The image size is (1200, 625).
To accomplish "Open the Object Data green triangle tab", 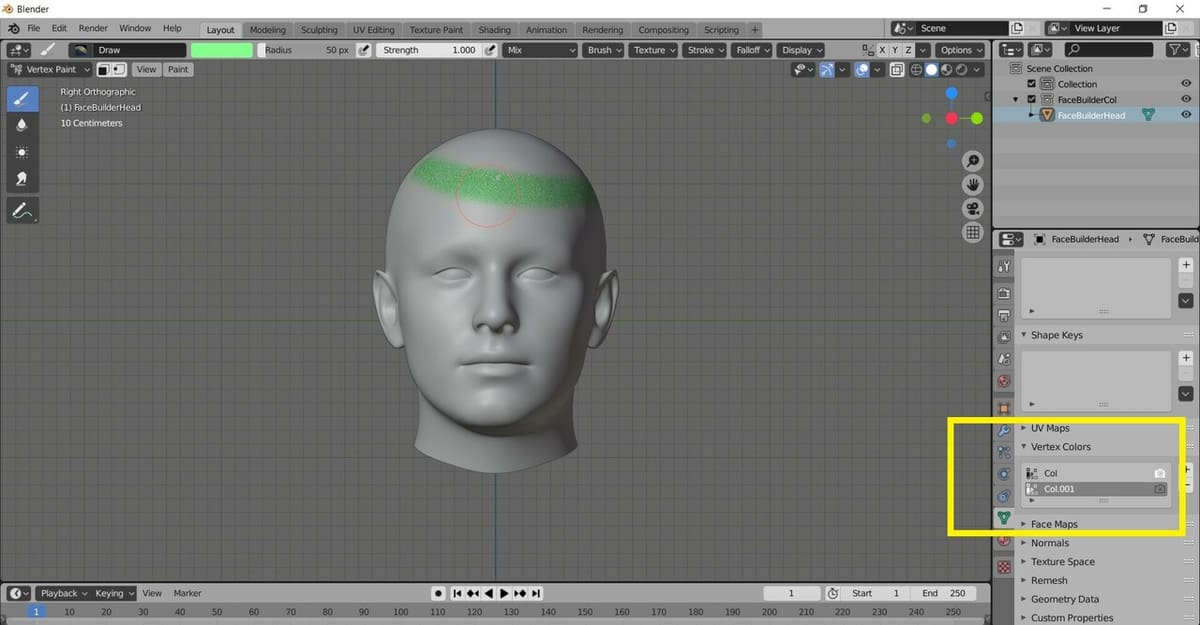I will 1004,518.
